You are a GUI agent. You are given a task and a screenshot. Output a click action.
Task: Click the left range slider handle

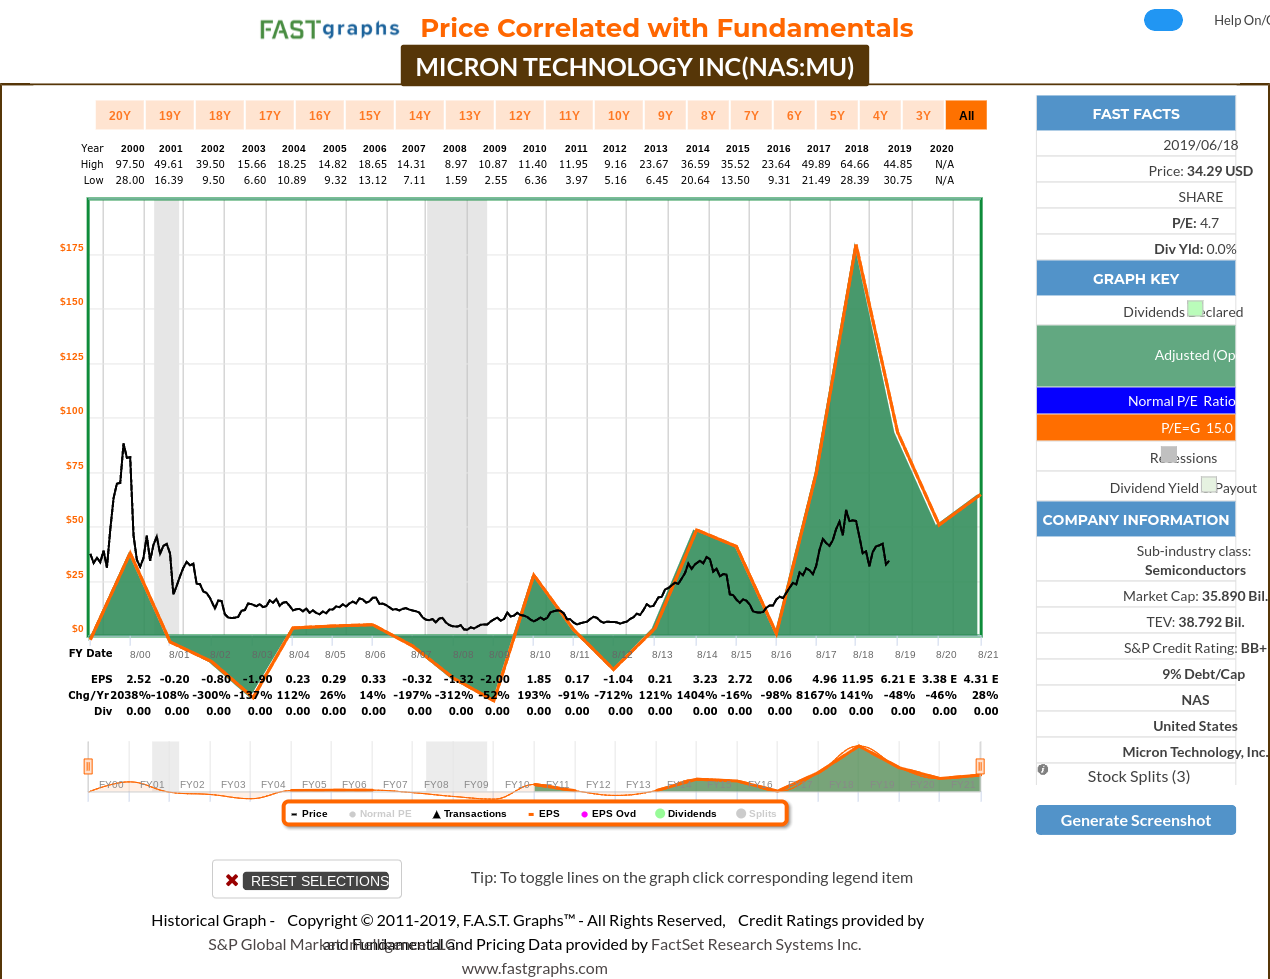pyautogui.click(x=88, y=766)
